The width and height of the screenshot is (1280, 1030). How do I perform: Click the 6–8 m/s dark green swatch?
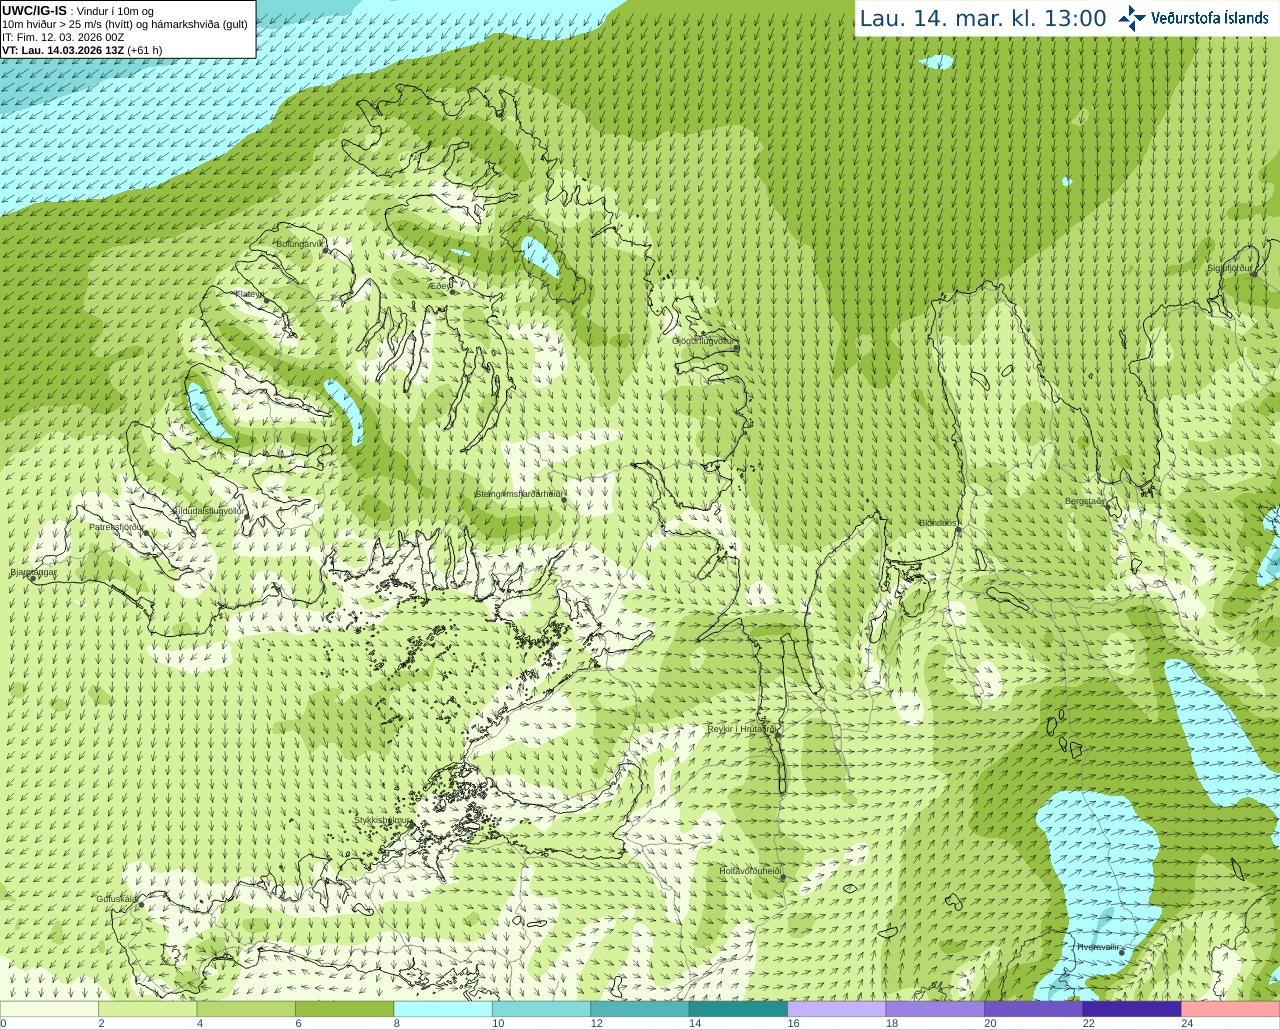[x=344, y=1009]
